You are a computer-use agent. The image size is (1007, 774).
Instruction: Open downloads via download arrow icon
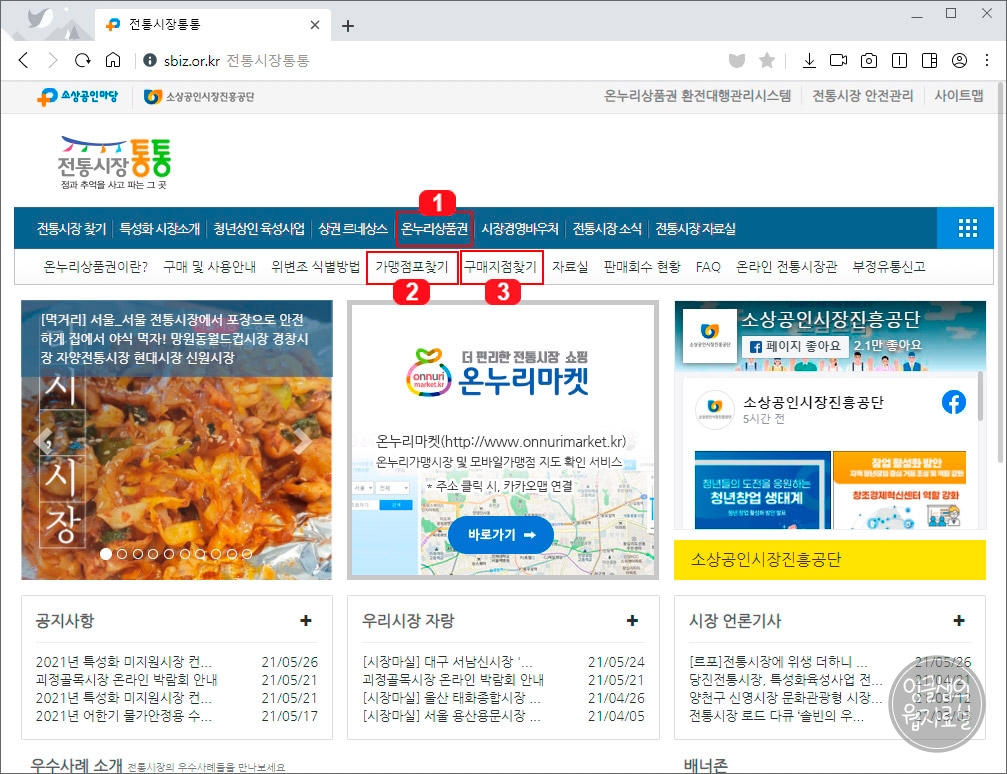[809, 60]
